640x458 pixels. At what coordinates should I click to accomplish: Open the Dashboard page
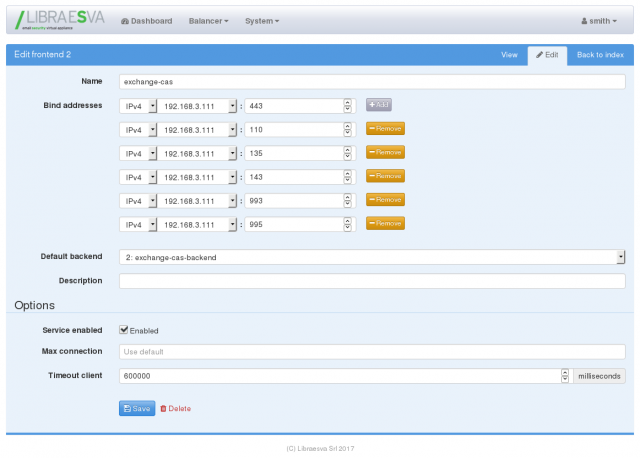point(146,21)
